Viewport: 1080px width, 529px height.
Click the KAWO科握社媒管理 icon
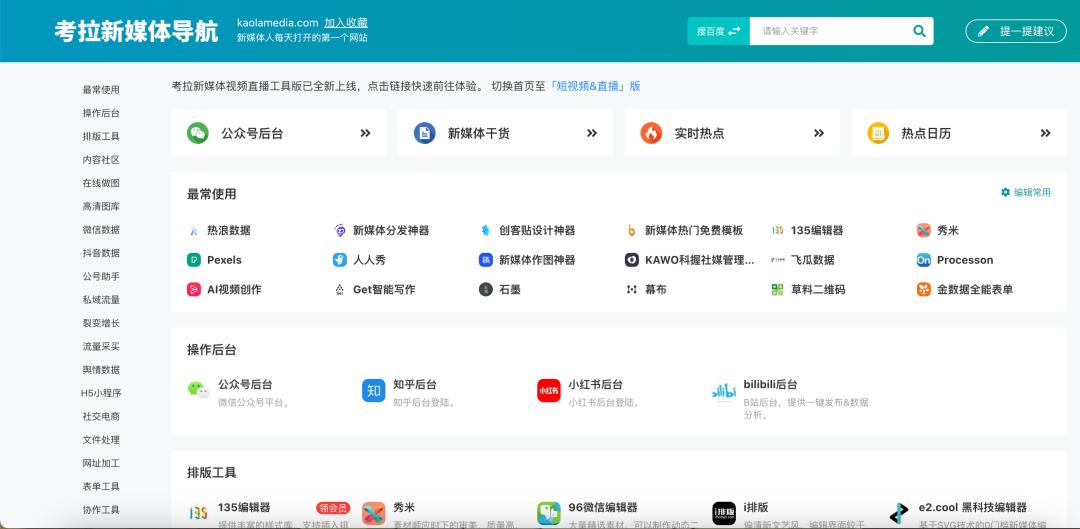632,260
